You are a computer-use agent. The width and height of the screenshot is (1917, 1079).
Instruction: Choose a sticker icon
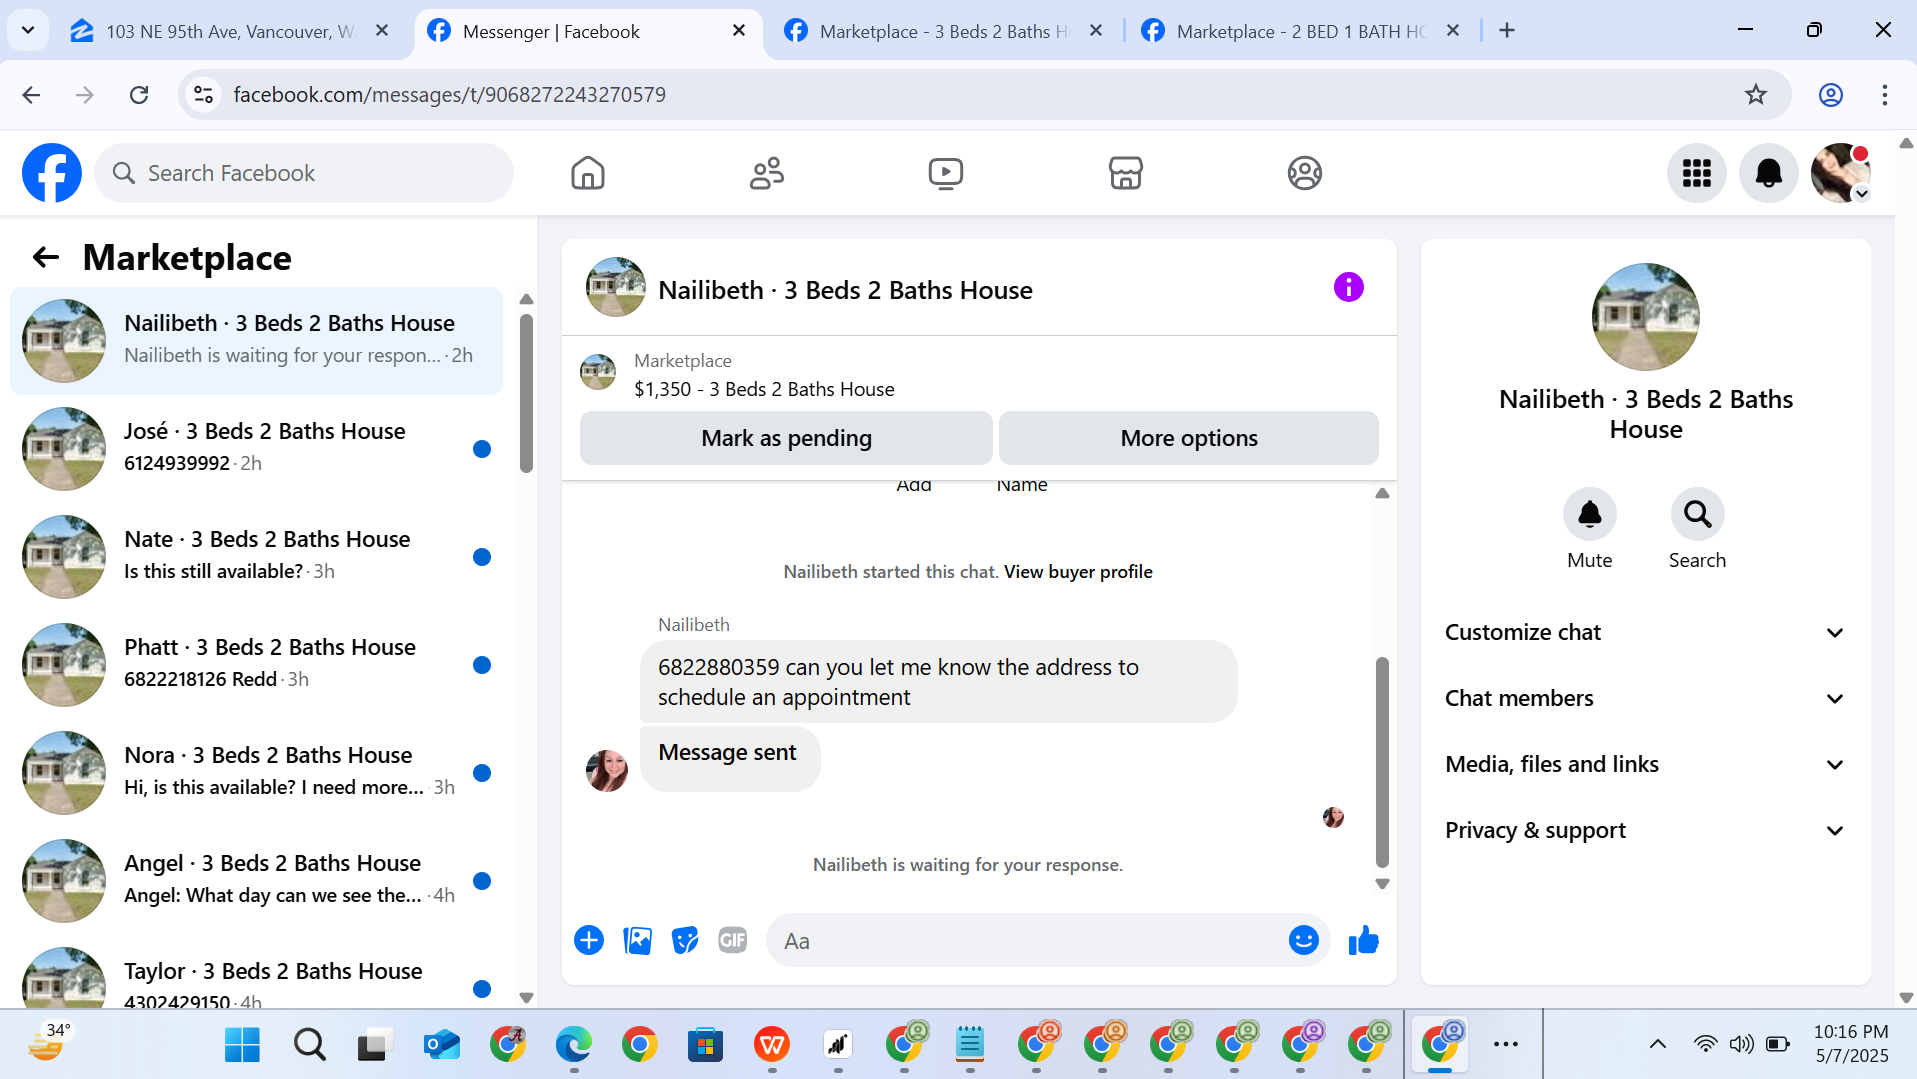tap(685, 940)
